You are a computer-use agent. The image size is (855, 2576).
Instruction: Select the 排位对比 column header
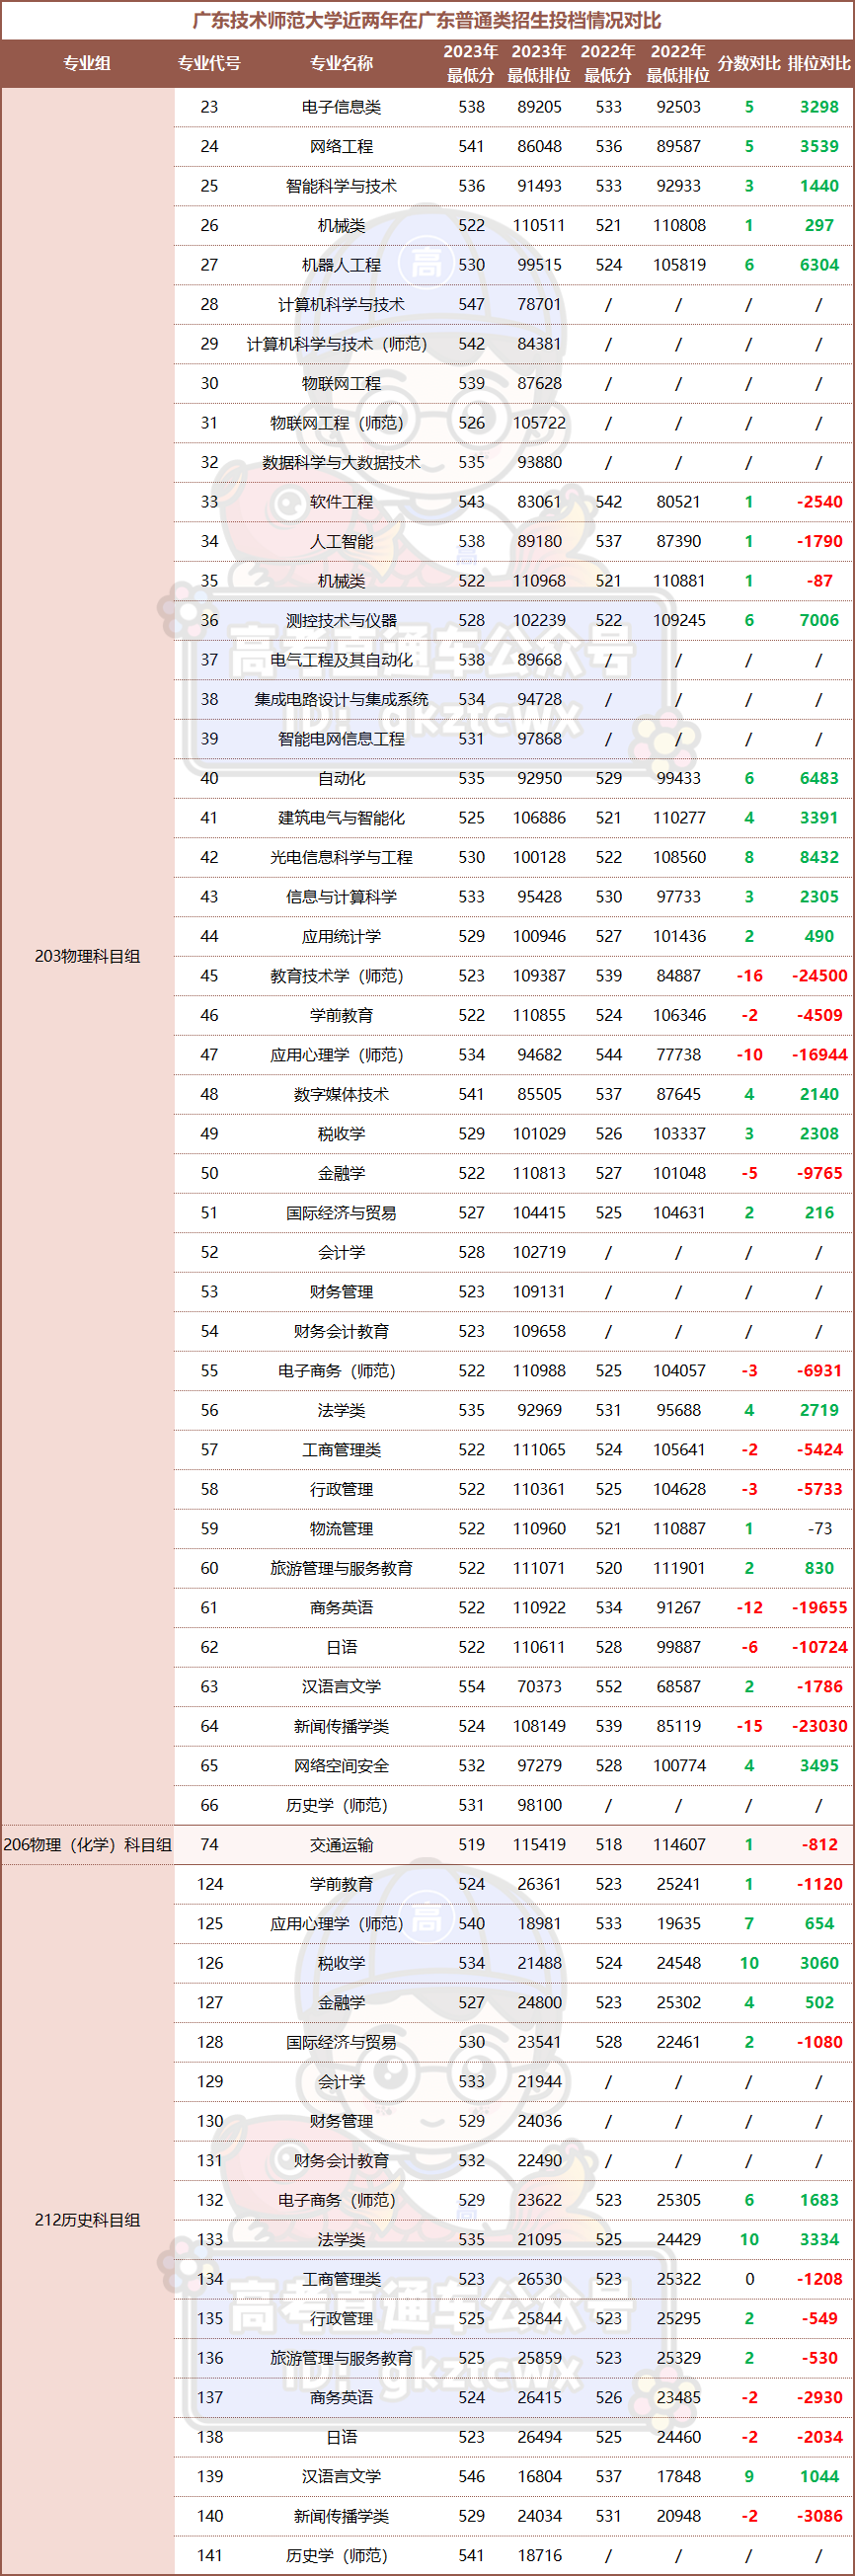point(819,63)
